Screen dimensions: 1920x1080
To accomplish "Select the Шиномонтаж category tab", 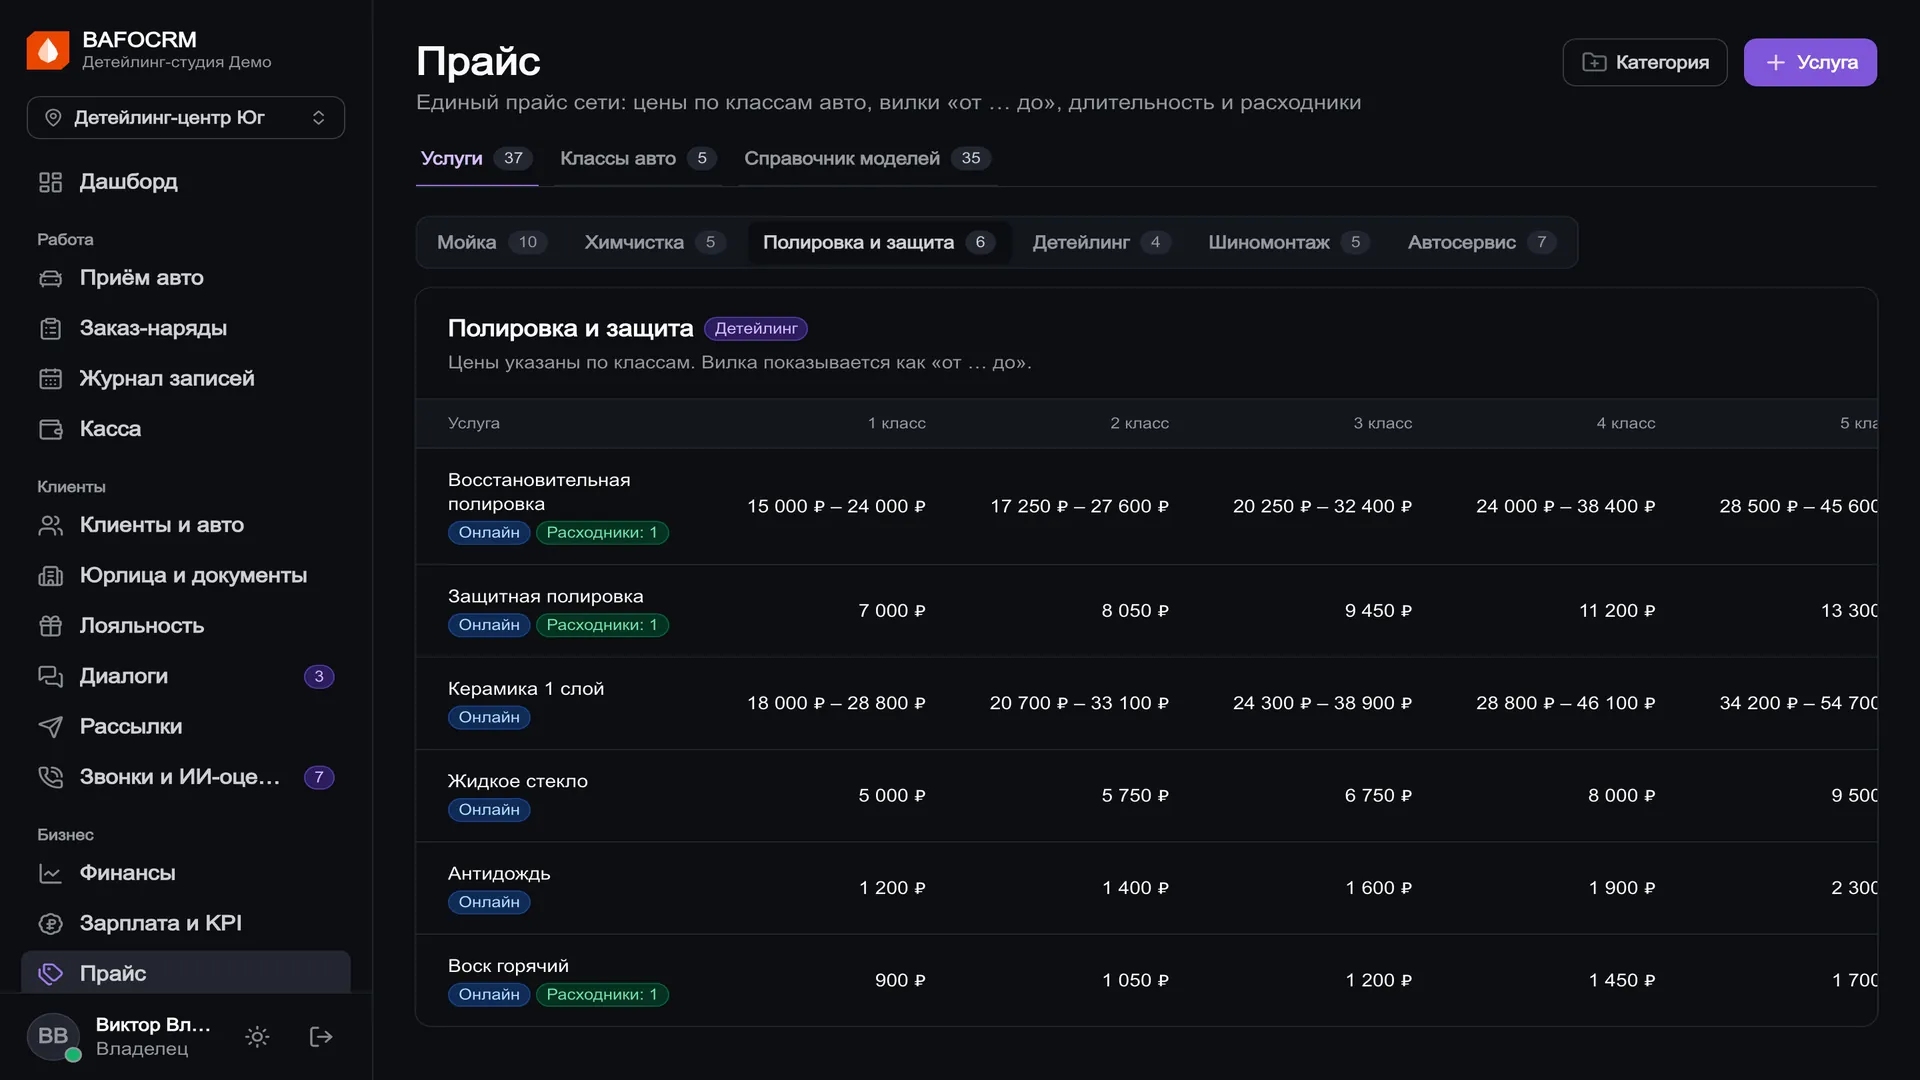I will (x=1289, y=243).
